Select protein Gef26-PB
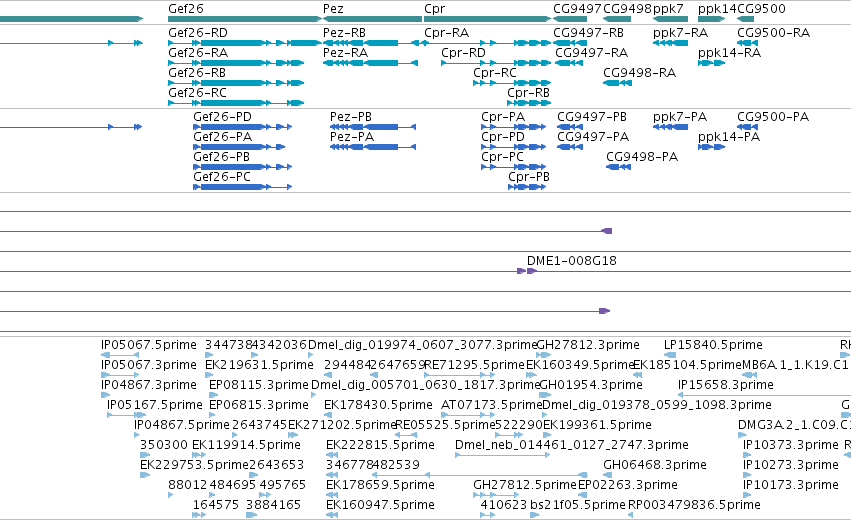Screen dimensions: 851x520 pyautogui.click(x=243, y=167)
